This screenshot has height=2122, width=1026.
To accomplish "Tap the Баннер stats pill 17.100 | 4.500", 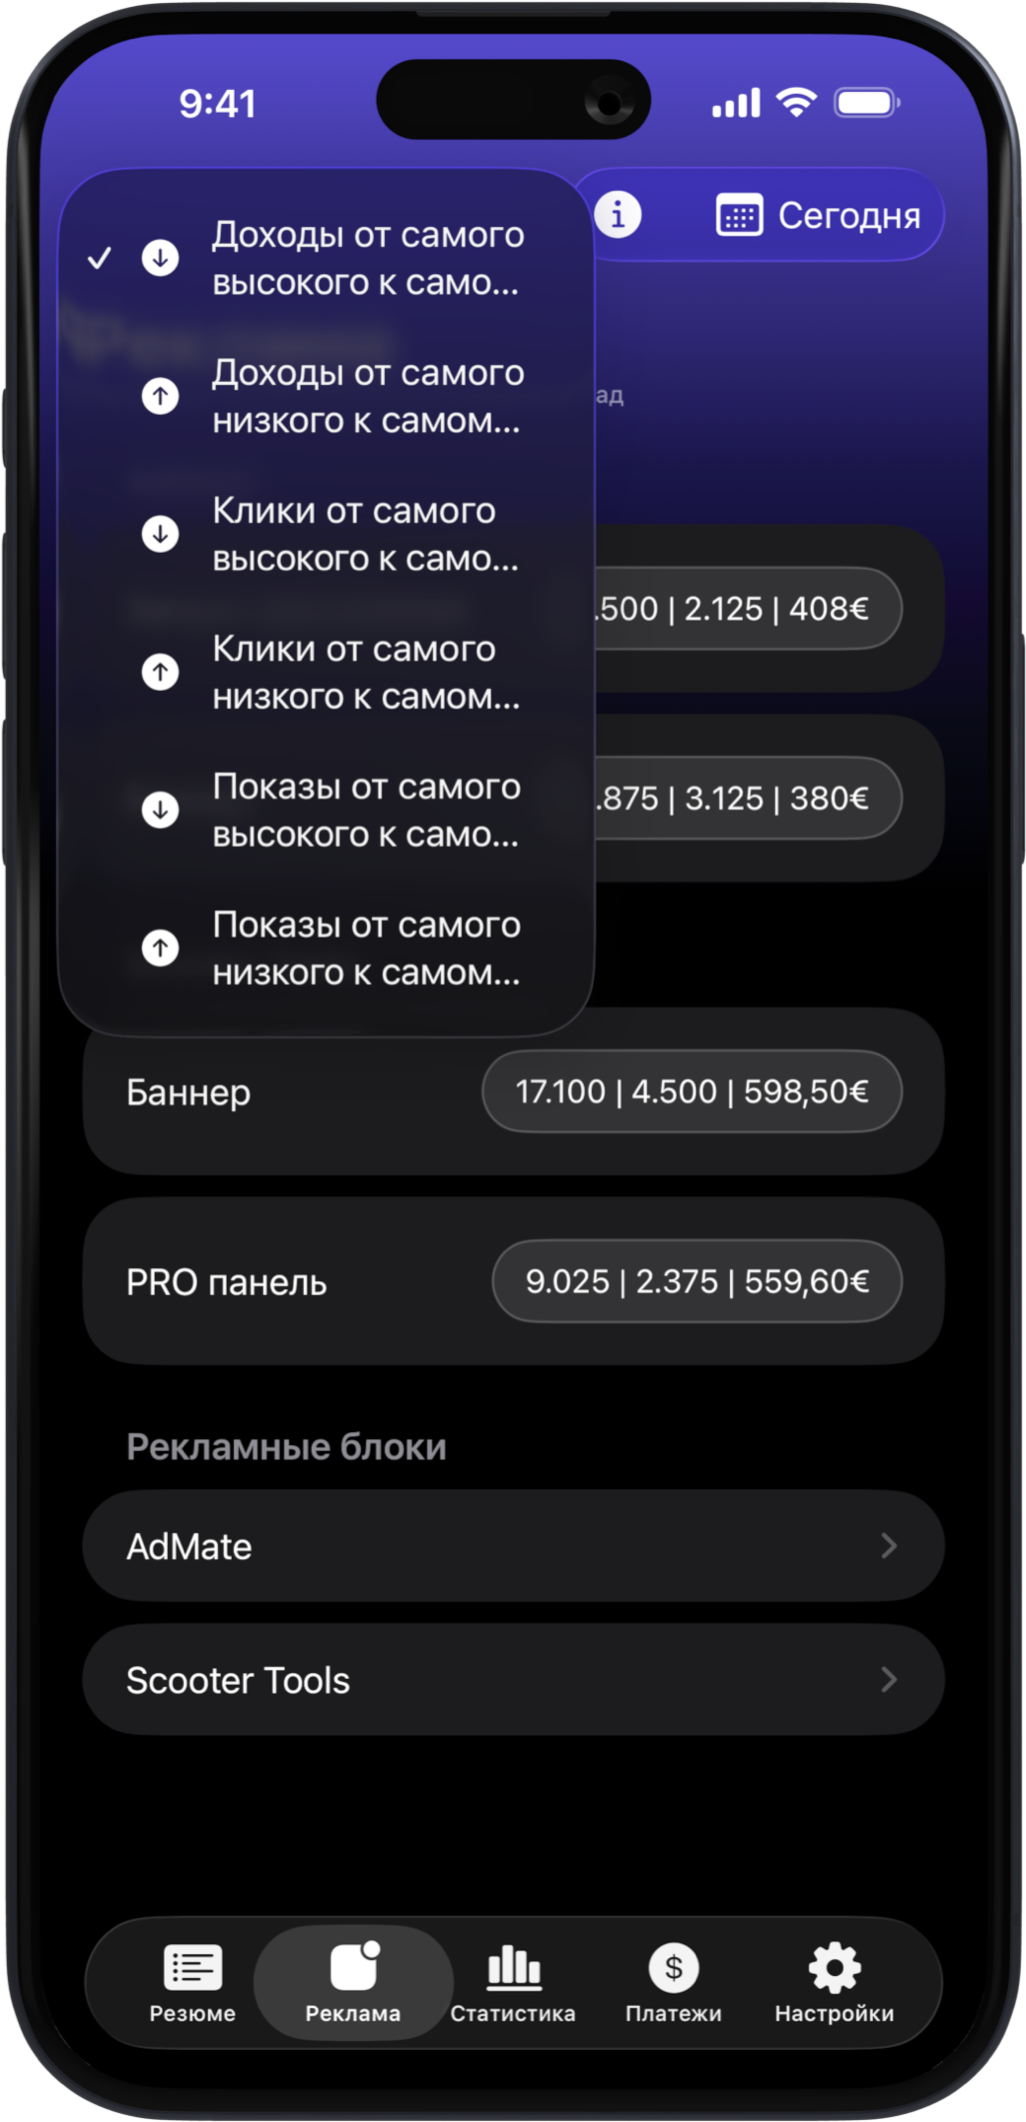I will (x=692, y=1091).
